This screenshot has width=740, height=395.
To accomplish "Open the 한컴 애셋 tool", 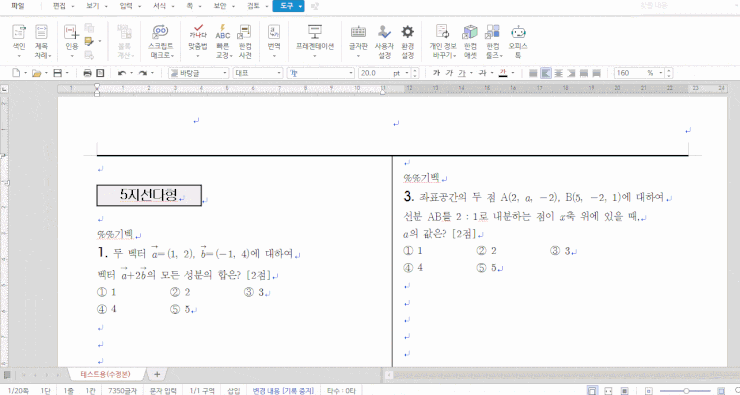I will (470, 42).
